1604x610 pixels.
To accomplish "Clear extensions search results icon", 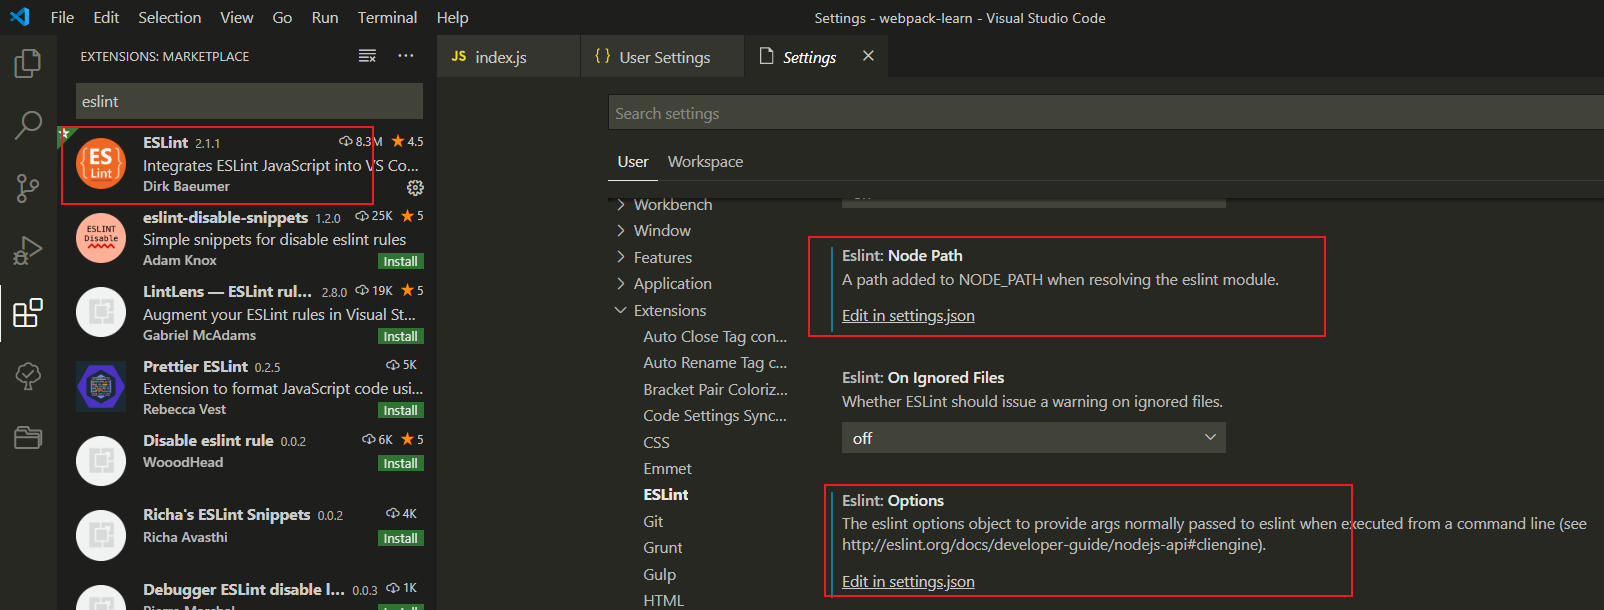I will tap(367, 56).
